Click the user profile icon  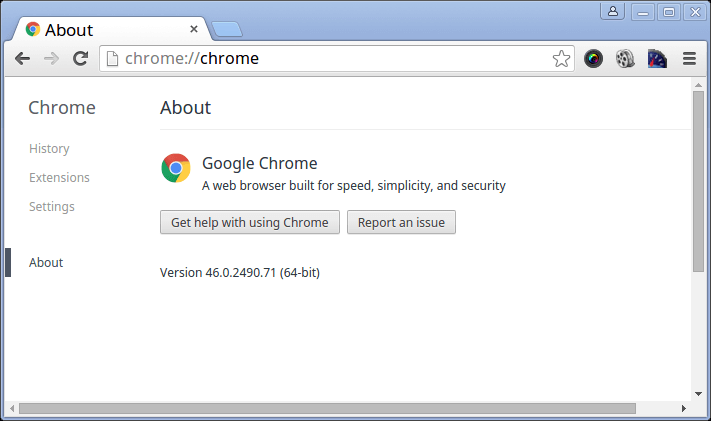coord(612,11)
